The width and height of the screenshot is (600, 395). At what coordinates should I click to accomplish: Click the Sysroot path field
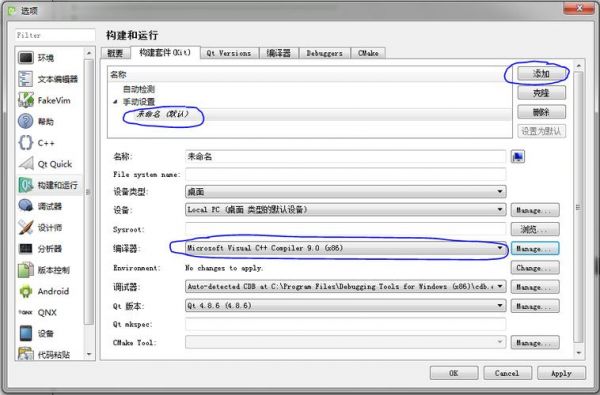point(346,229)
